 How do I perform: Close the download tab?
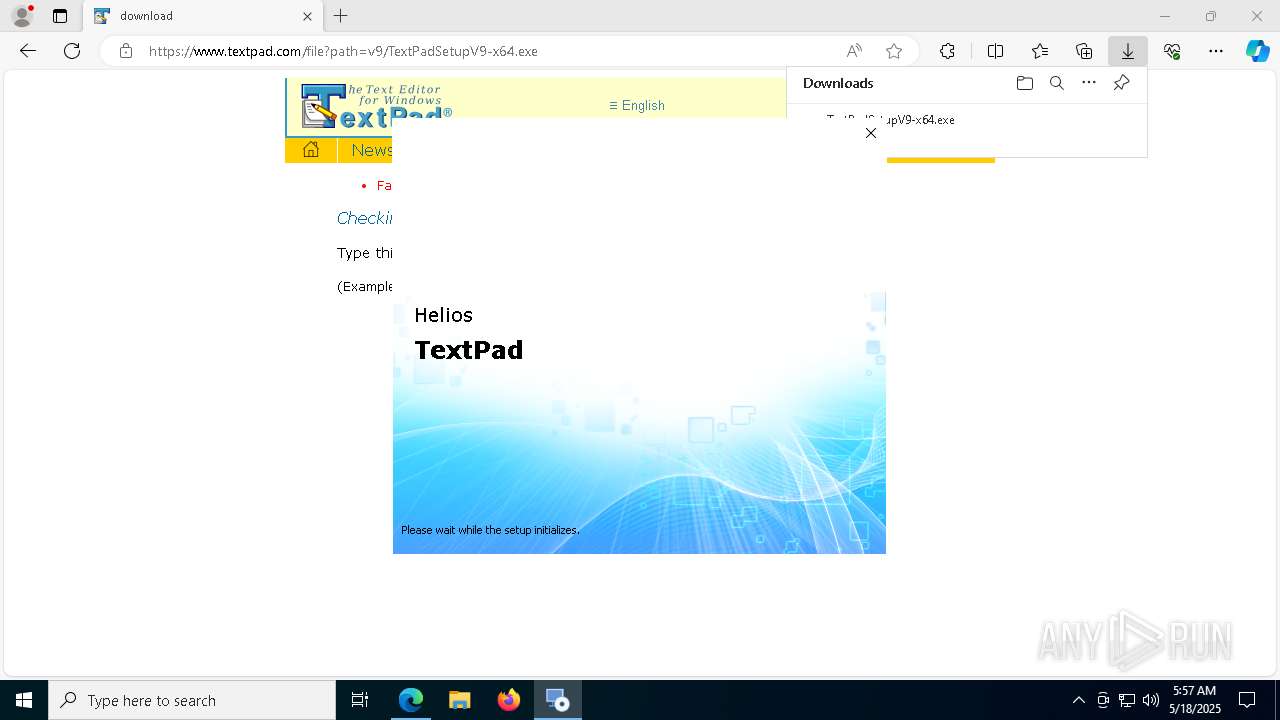pos(308,16)
